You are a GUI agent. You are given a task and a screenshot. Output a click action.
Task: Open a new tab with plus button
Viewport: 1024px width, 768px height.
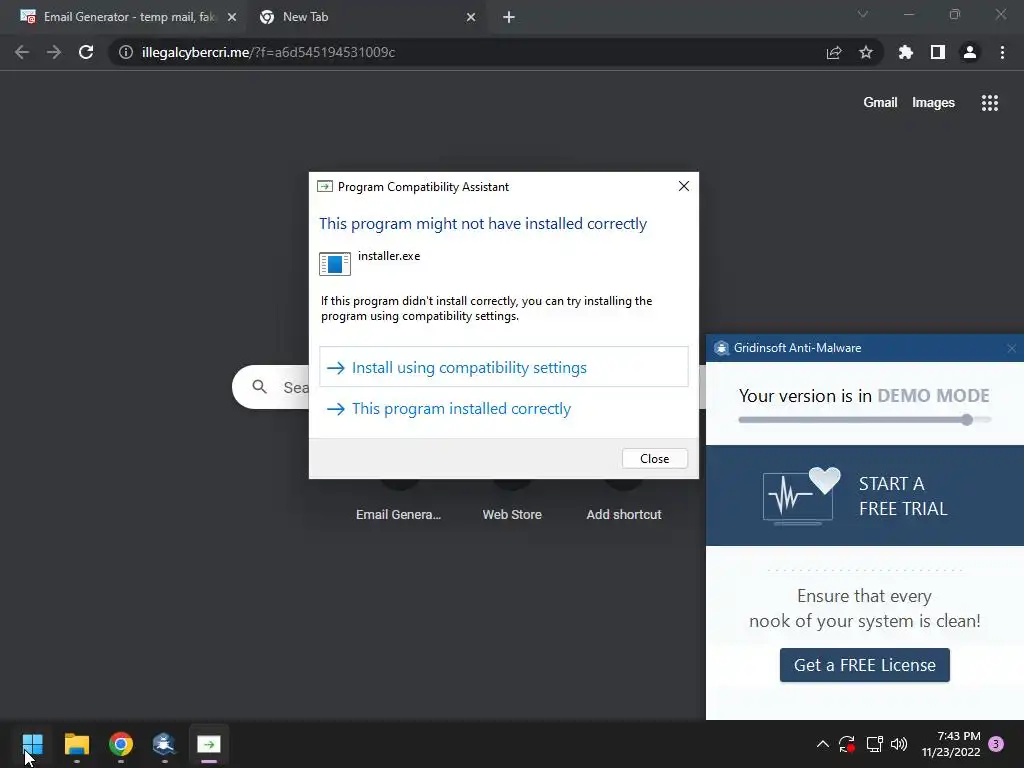pos(509,17)
